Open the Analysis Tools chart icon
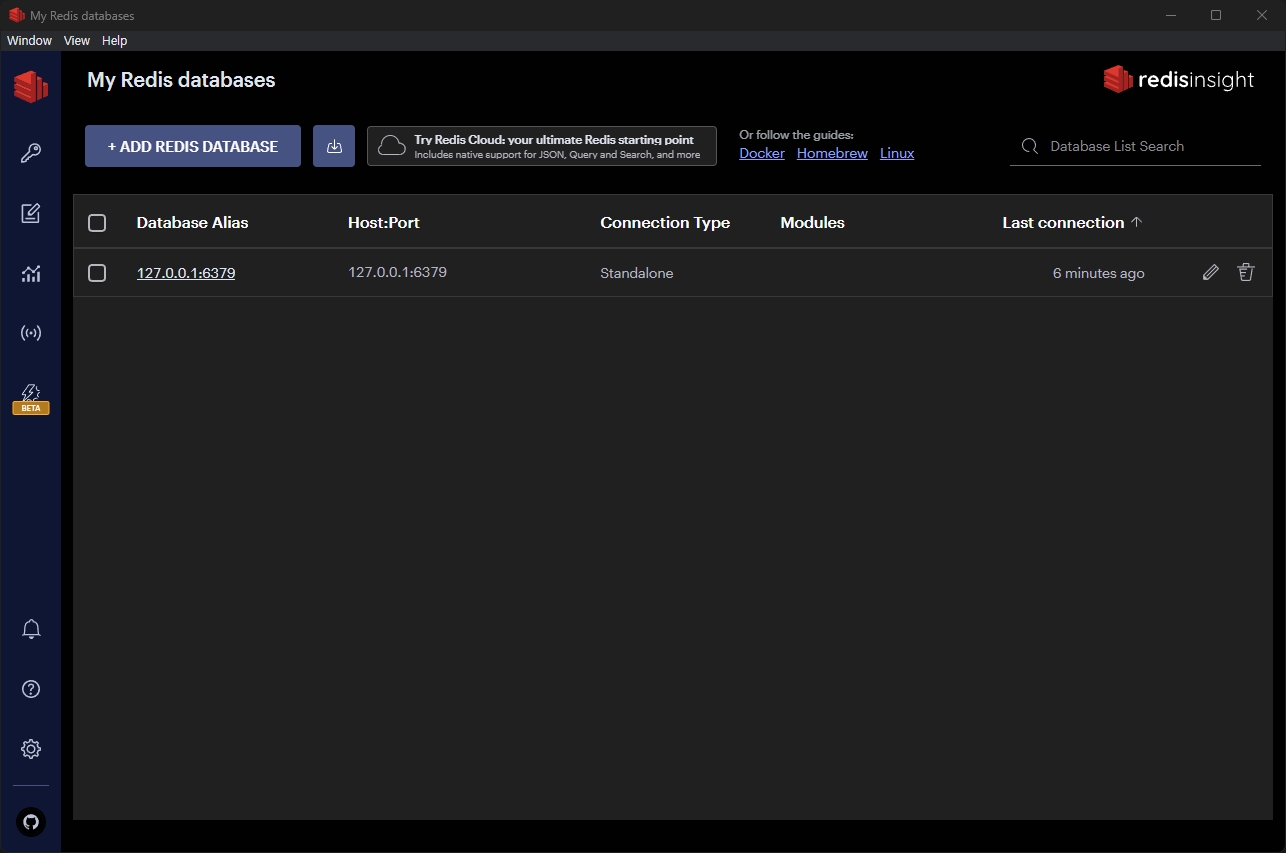This screenshot has height=853, width=1286. (31, 273)
